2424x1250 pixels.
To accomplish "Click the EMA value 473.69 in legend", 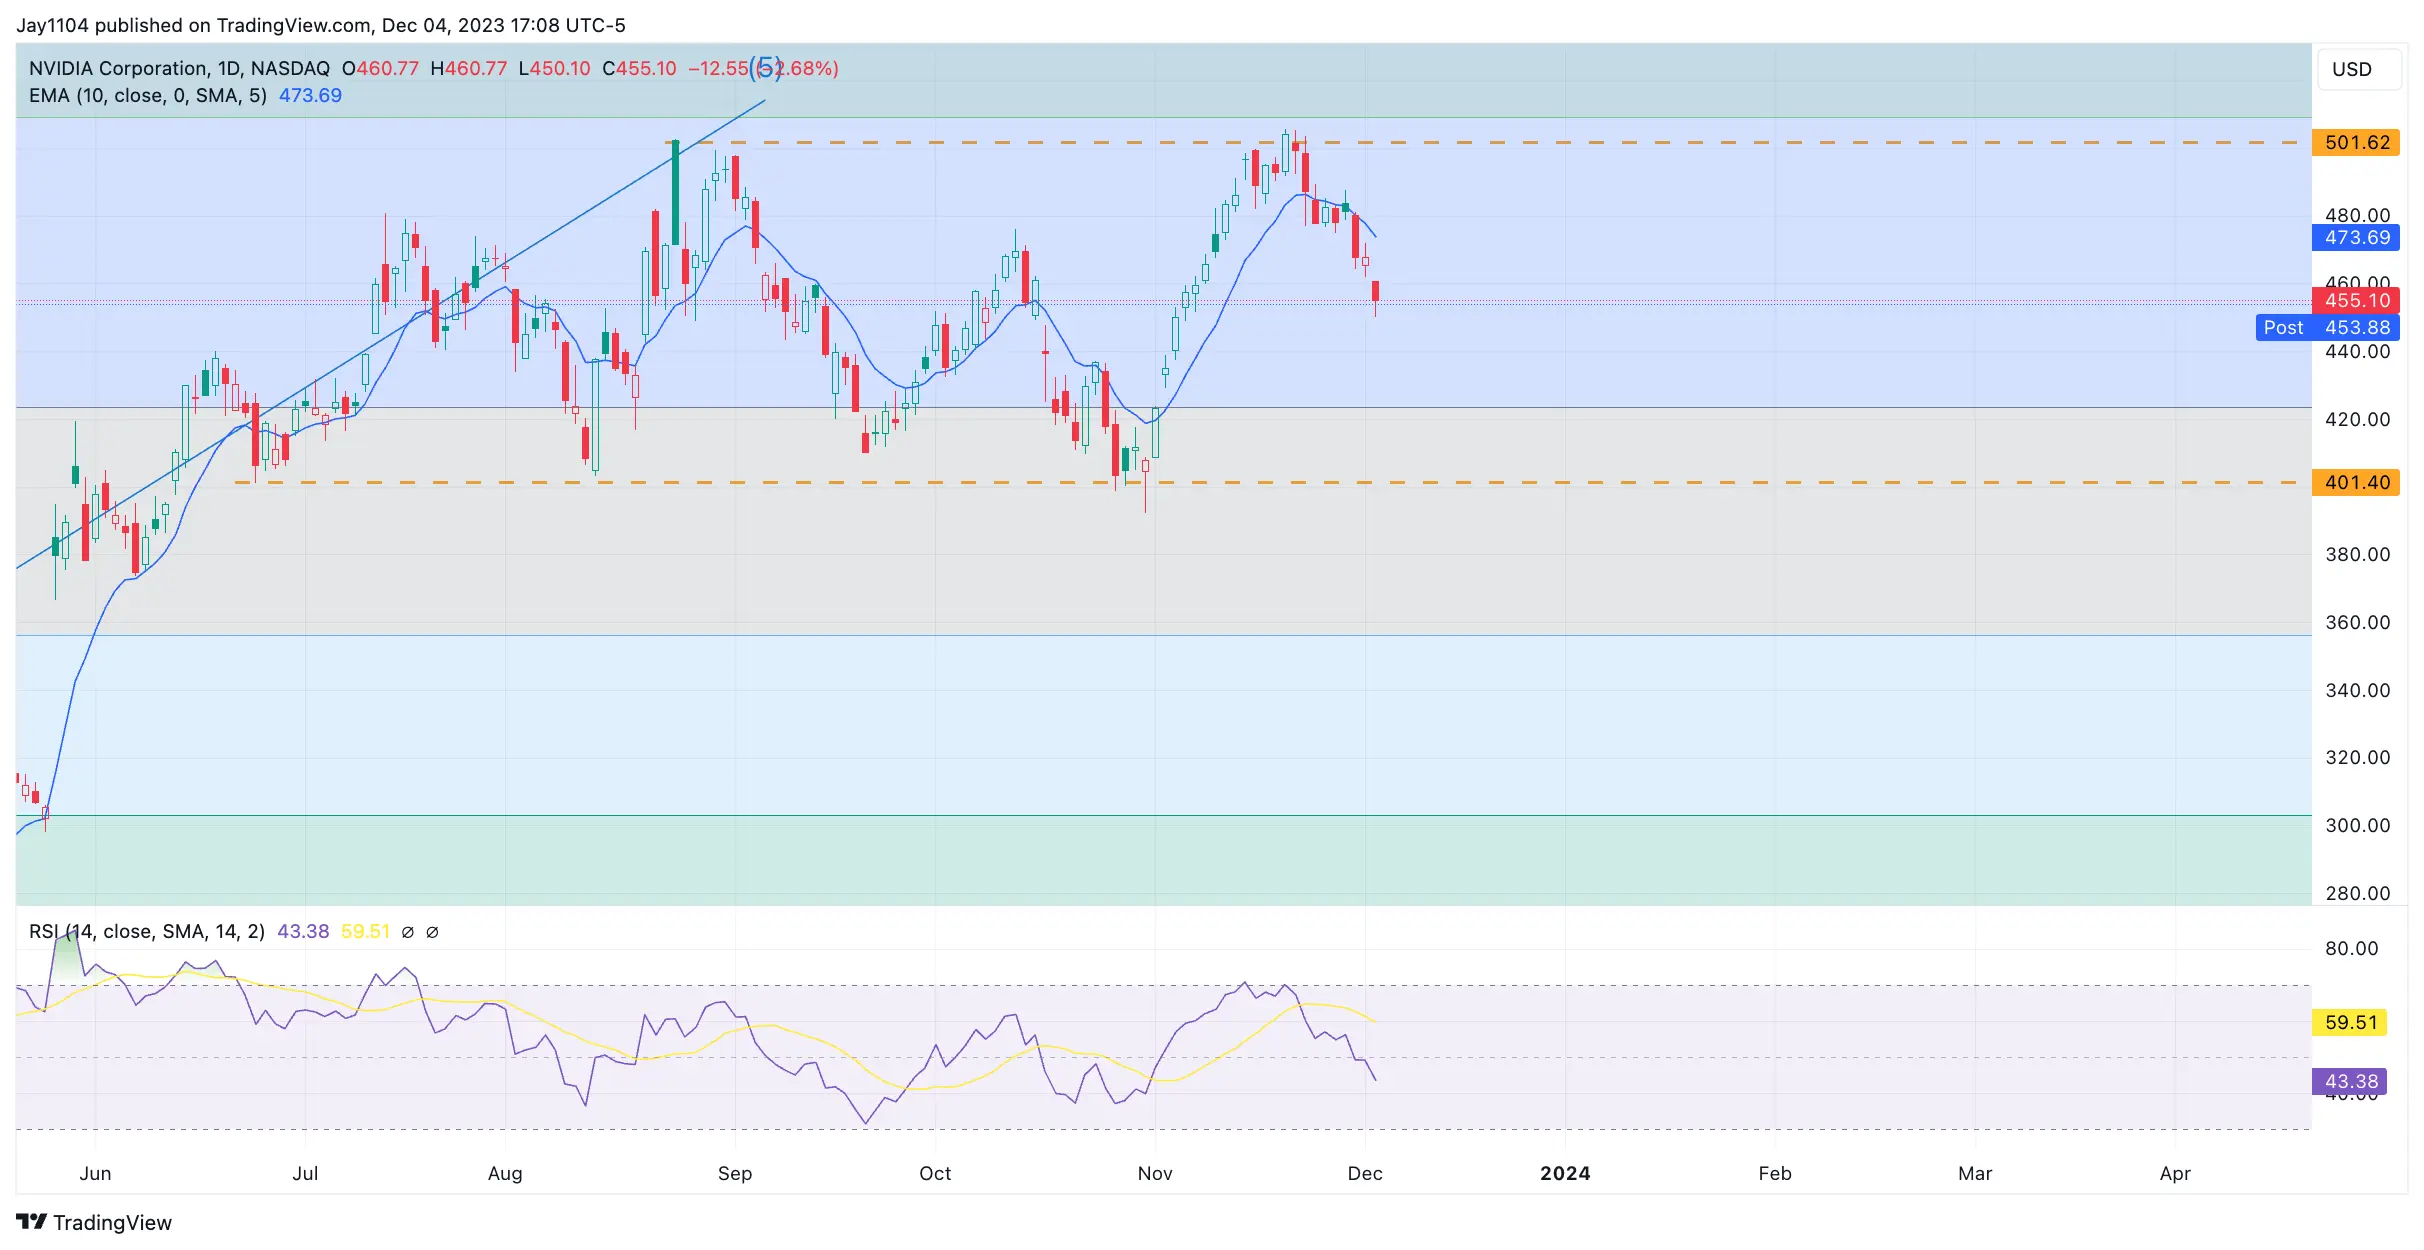I will [310, 95].
